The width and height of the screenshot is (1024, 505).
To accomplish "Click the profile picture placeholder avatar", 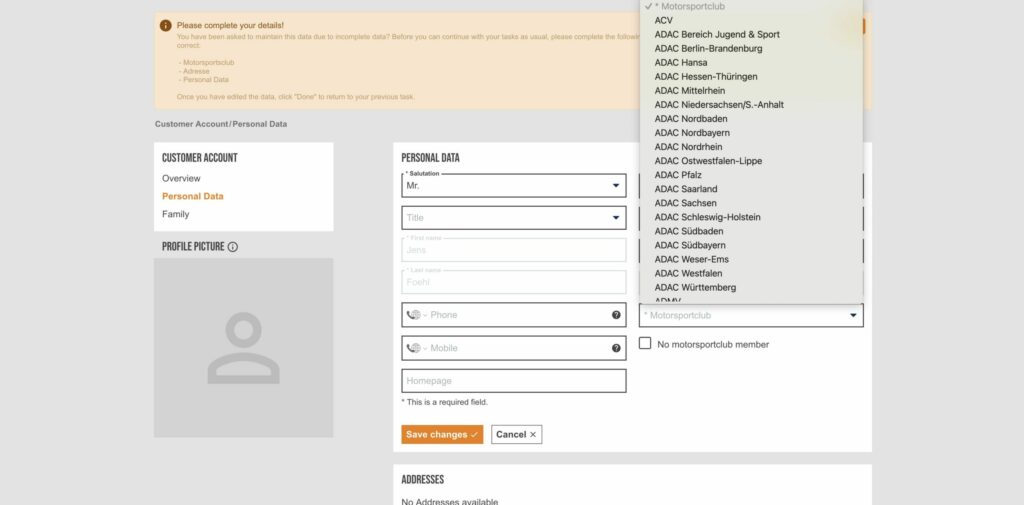I will [x=243, y=348].
